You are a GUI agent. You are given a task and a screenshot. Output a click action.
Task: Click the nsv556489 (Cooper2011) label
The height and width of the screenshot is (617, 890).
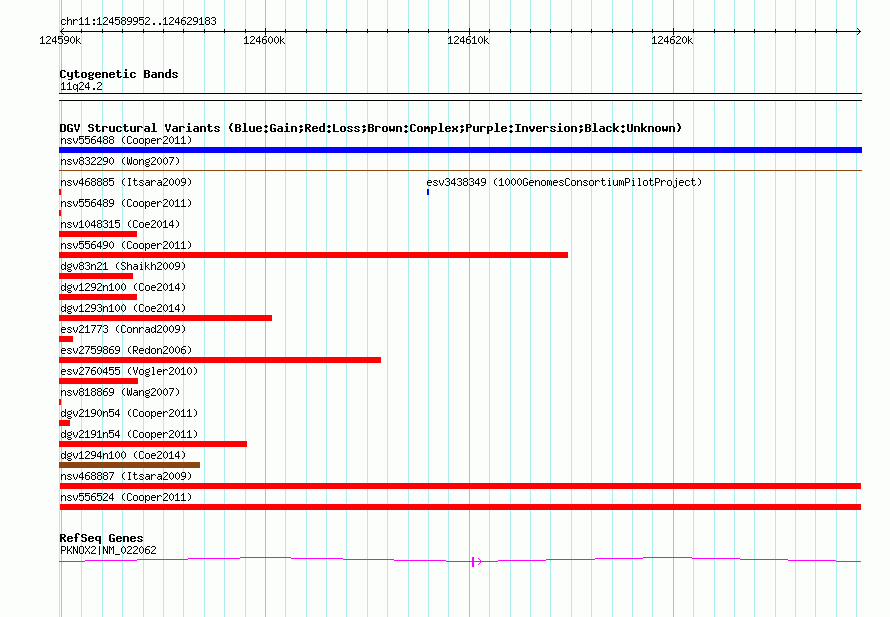tap(126, 203)
